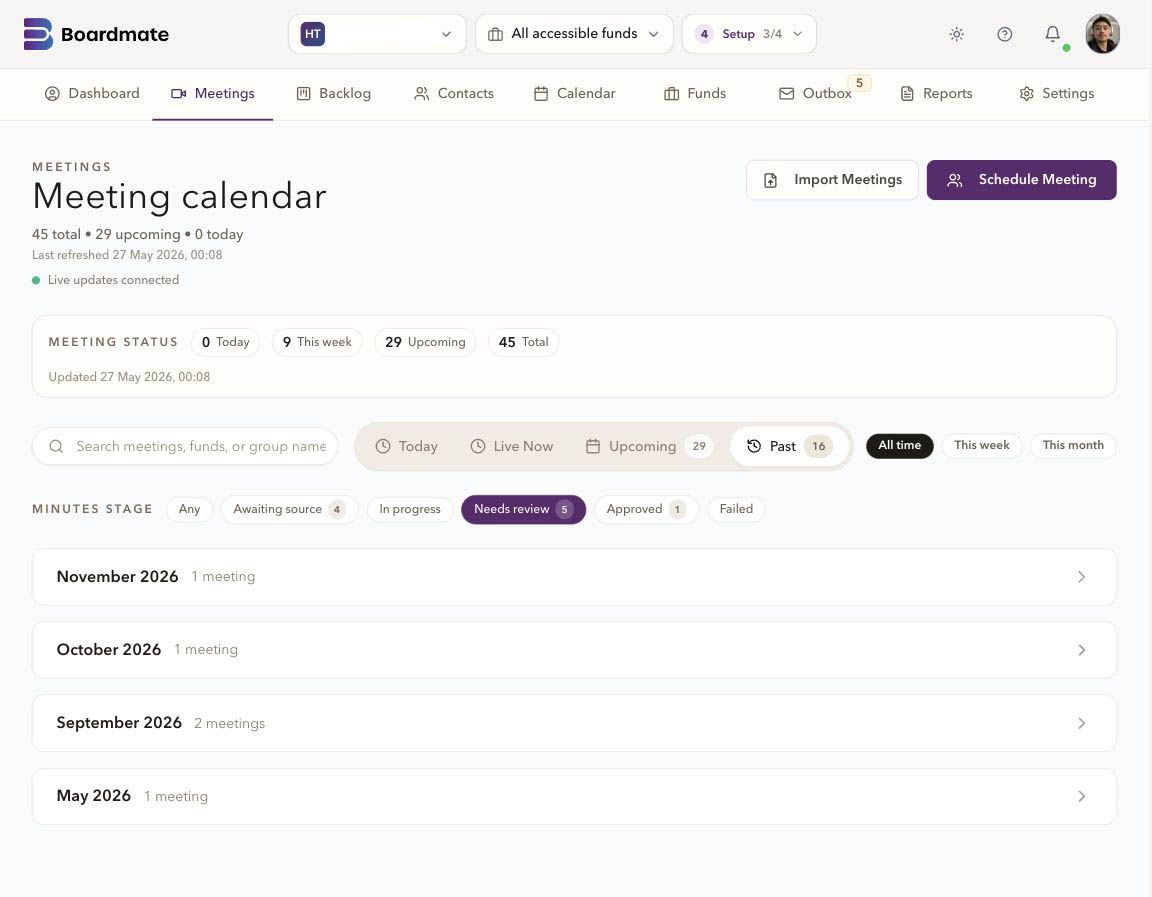
Task: Open help via the question mark icon
Action: (1004, 34)
